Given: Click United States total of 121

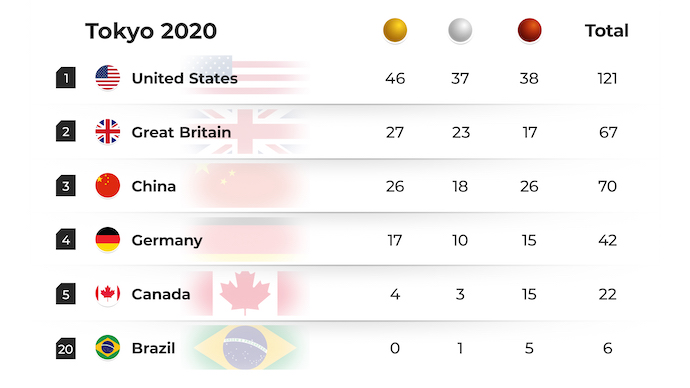Looking at the screenshot, I should pyautogui.click(x=607, y=78).
